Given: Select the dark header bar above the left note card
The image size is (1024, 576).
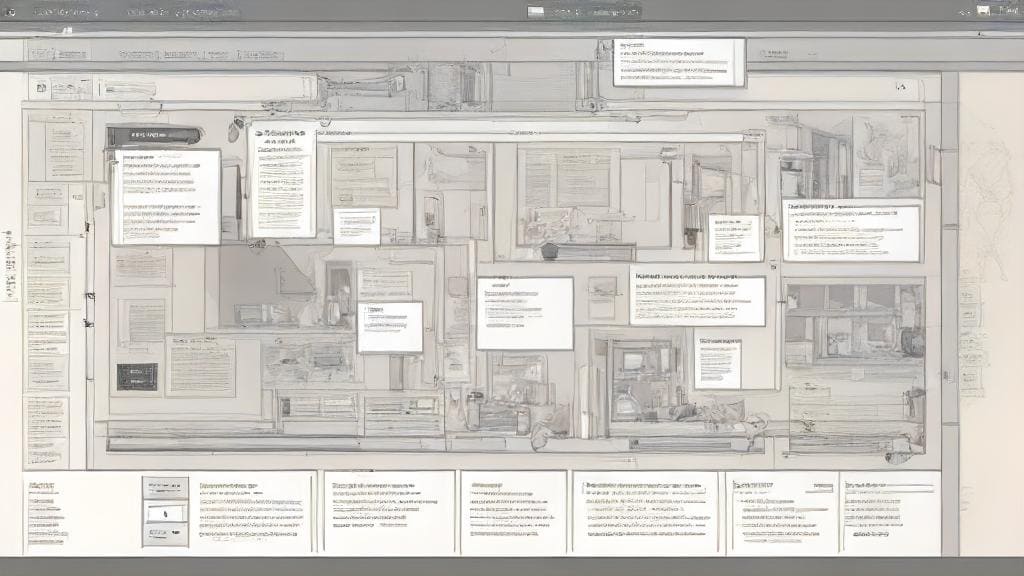Looking at the screenshot, I should click(153, 135).
